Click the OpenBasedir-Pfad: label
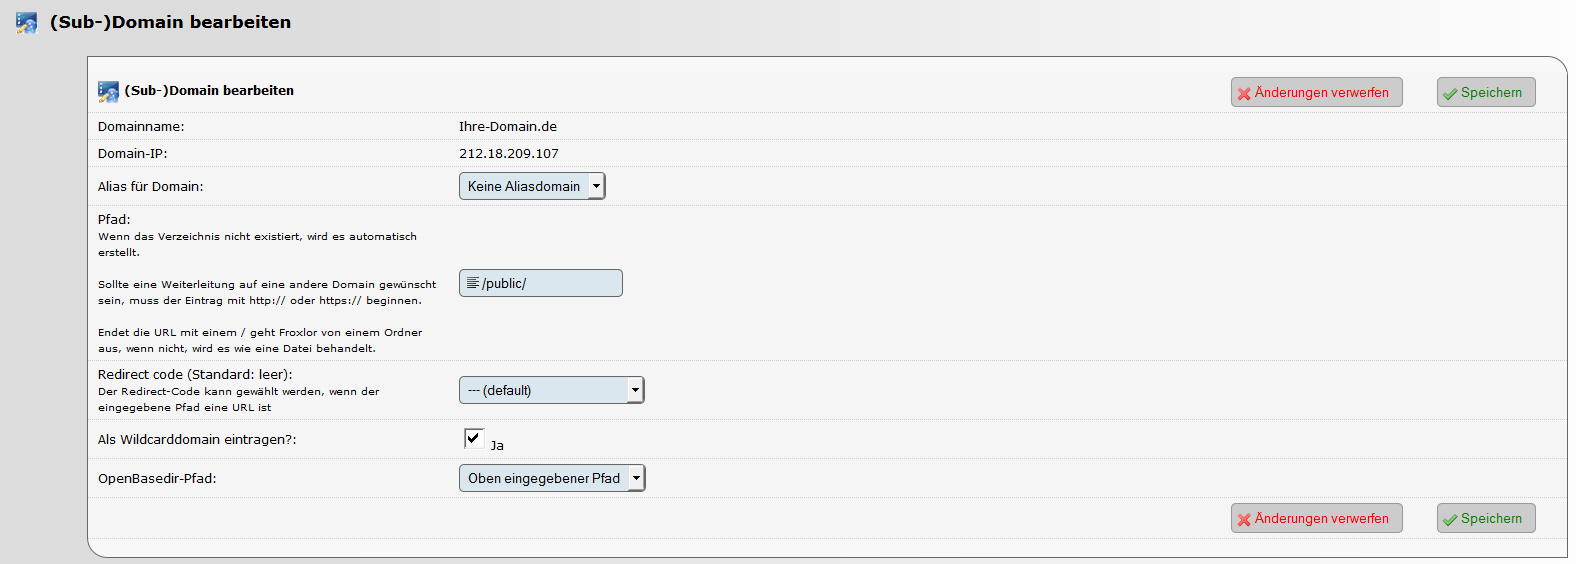The width and height of the screenshot is (1576, 564). 157,479
